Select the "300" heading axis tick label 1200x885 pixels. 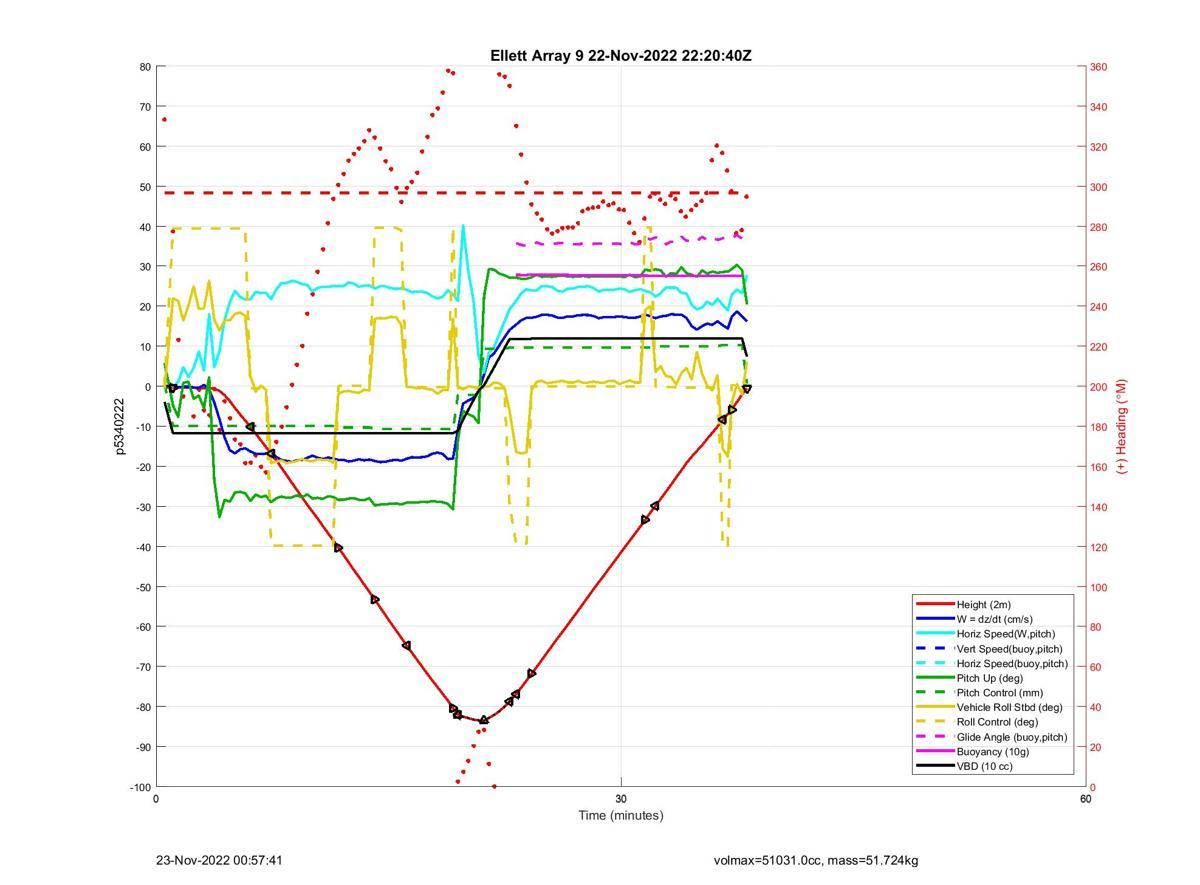tap(1098, 187)
